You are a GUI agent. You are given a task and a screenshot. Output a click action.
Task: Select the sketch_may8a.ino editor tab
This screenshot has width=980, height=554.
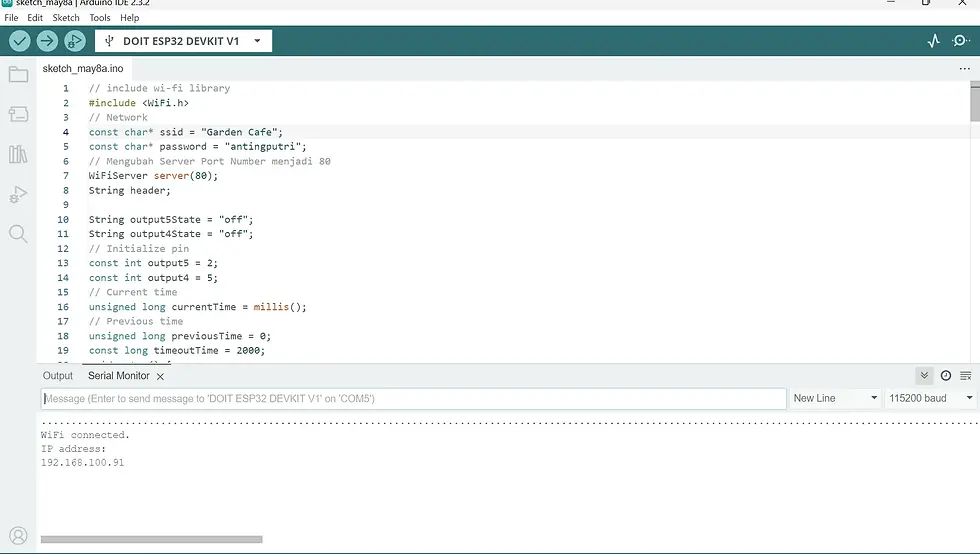(83, 69)
